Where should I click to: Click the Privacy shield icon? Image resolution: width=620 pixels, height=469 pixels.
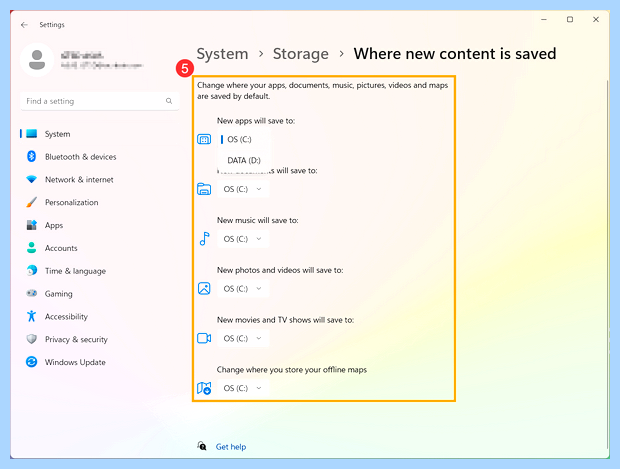pos(32,339)
